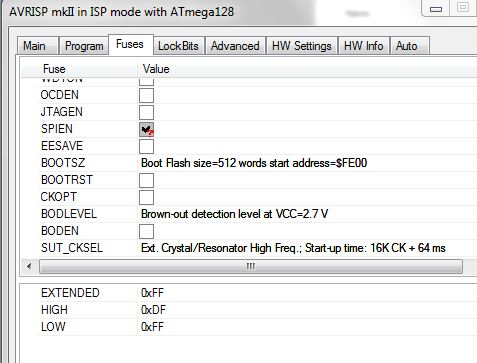Image resolution: width=477 pixels, height=363 pixels.
Task: Enable the BOOTRST fuse checkbox
Action: click(x=146, y=180)
